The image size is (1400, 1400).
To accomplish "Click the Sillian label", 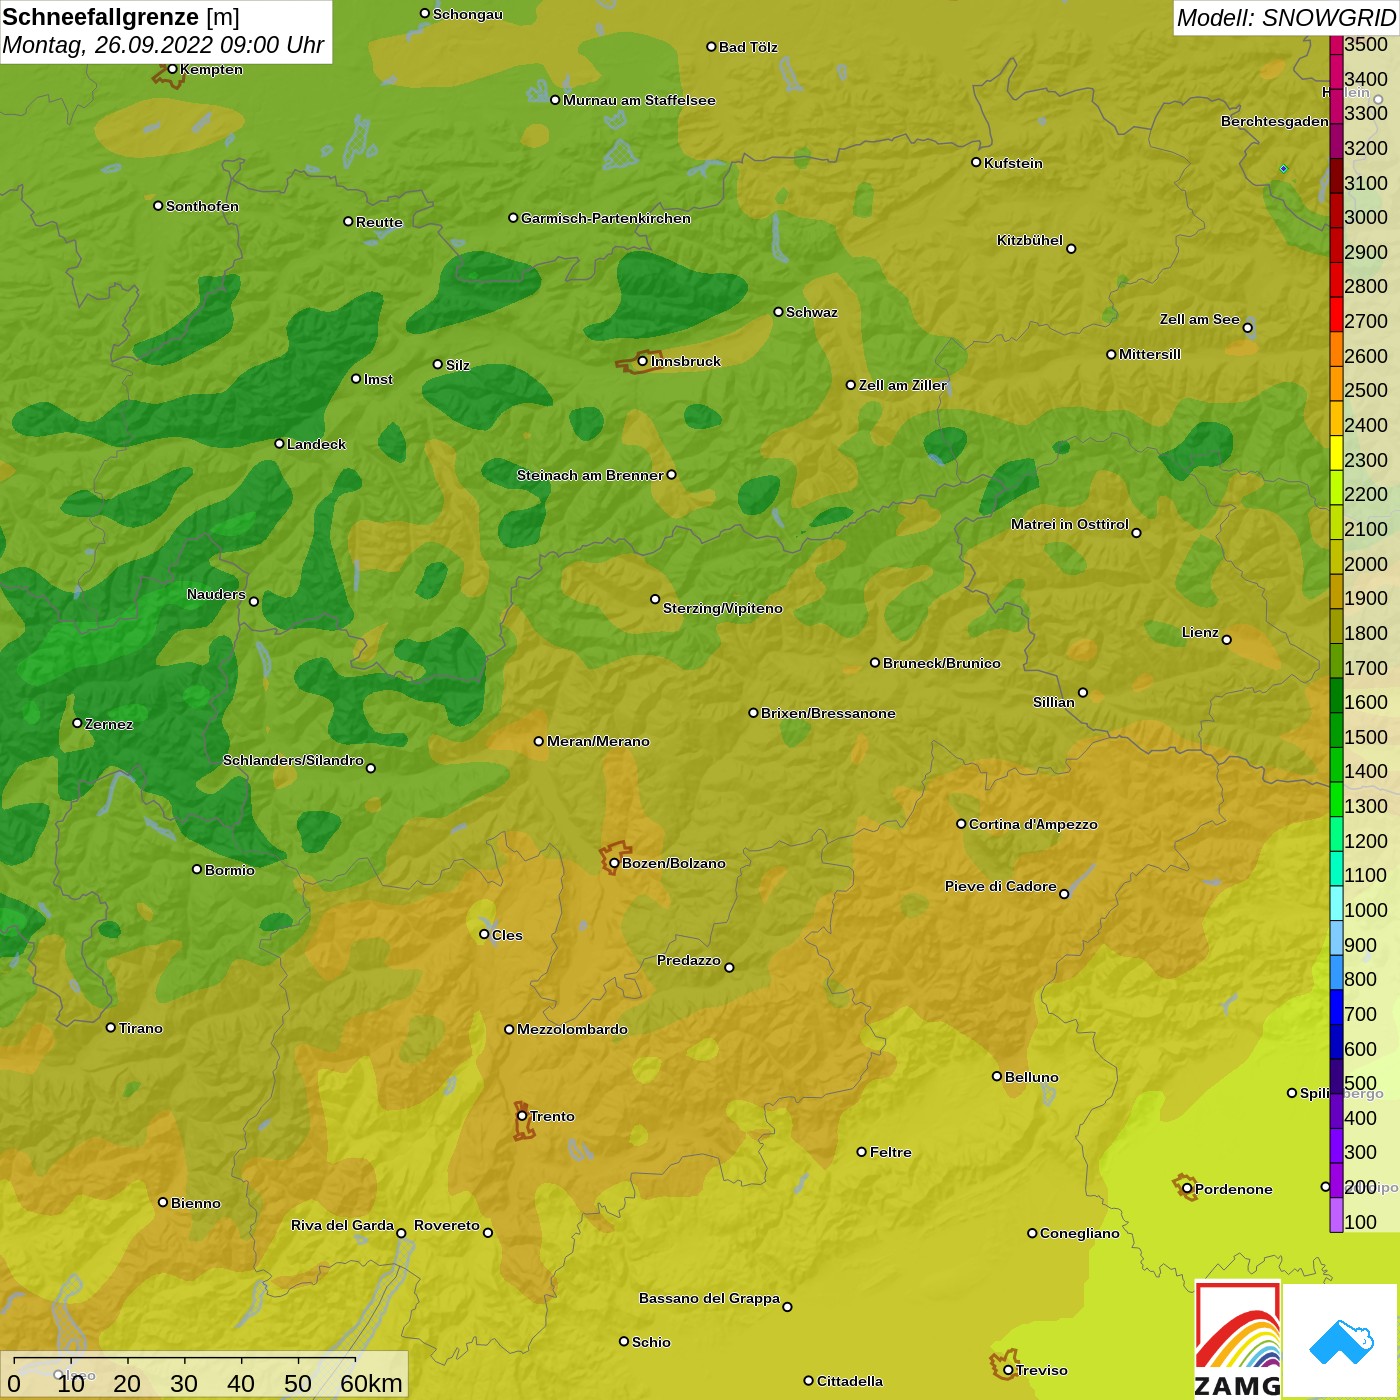I will click(x=1054, y=702).
